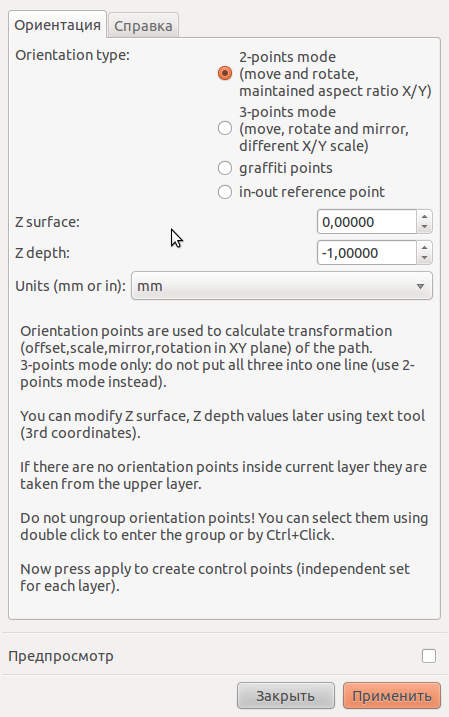Pick the in-out reference point option
449x717 pixels.
point(224,192)
